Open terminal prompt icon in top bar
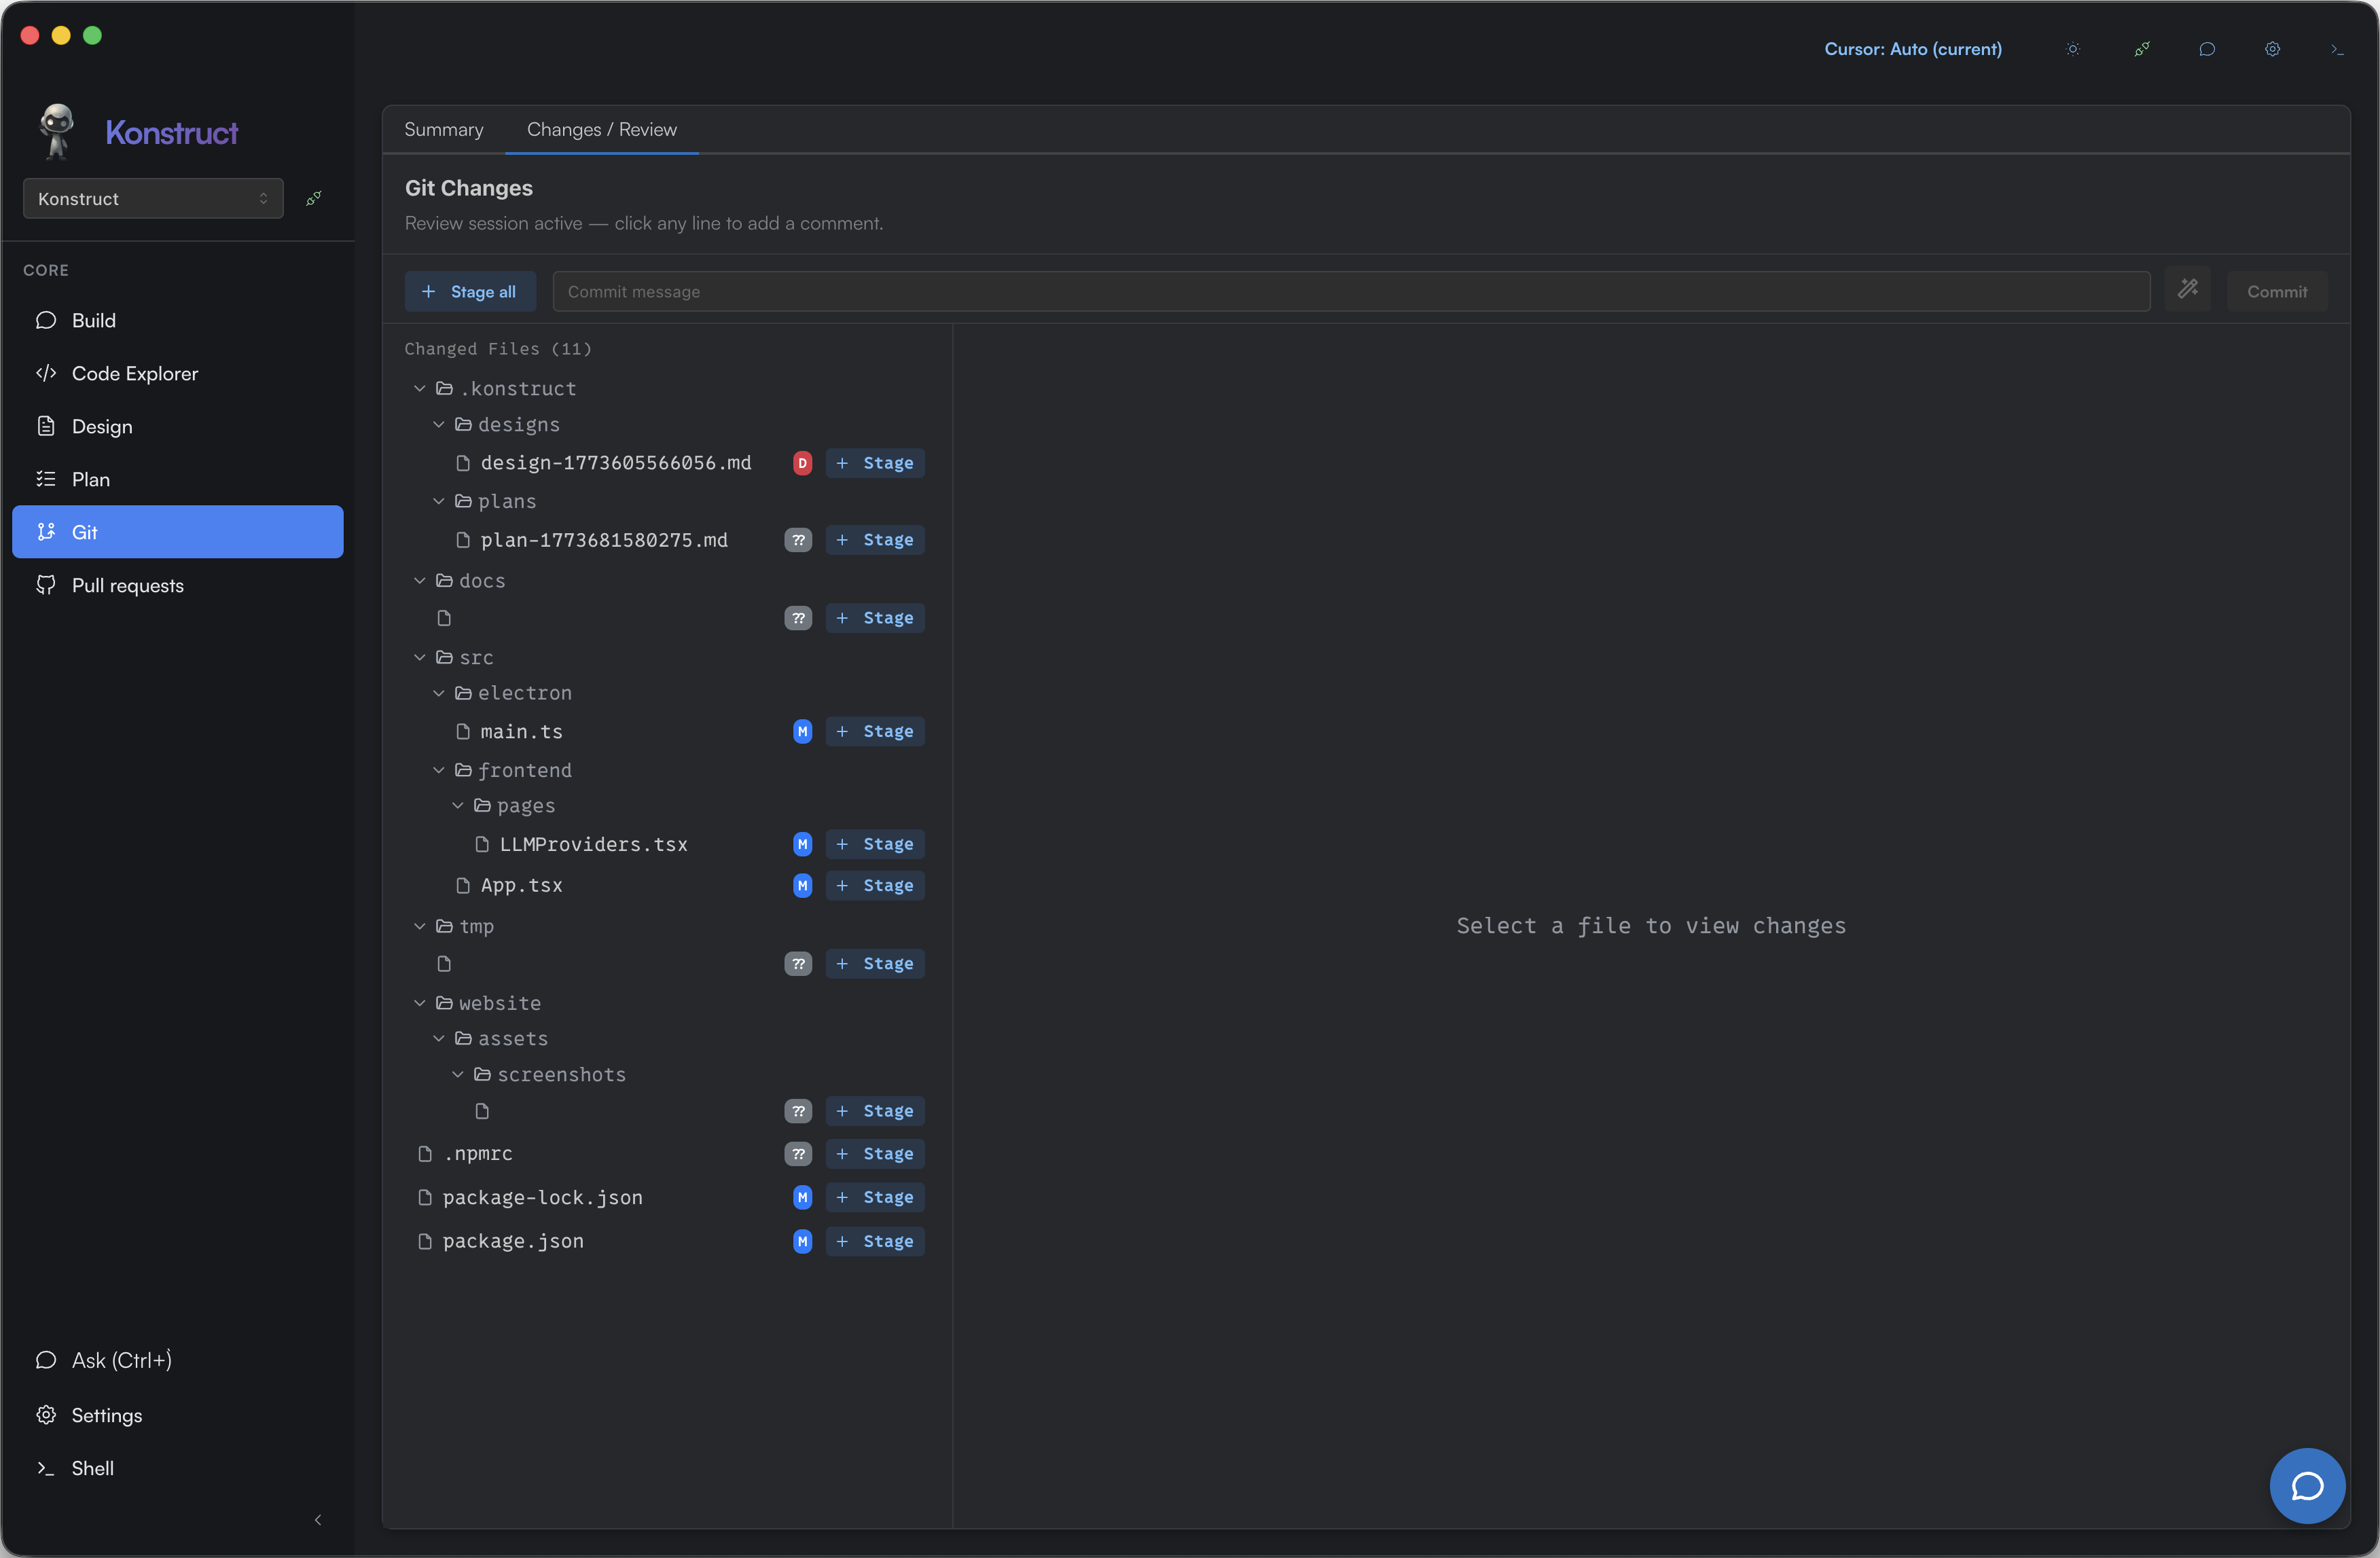Screen dimensions: 2380x1558 pos(2337,49)
